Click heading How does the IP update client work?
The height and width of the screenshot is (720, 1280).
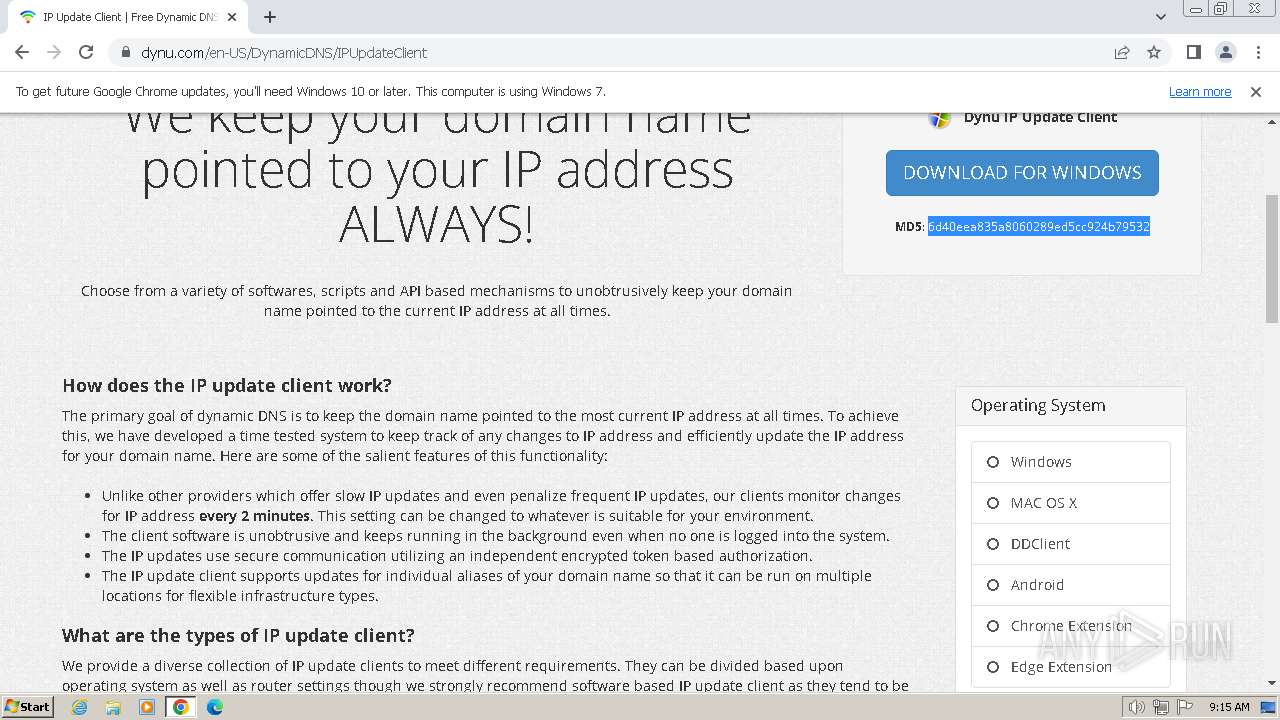point(227,386)
